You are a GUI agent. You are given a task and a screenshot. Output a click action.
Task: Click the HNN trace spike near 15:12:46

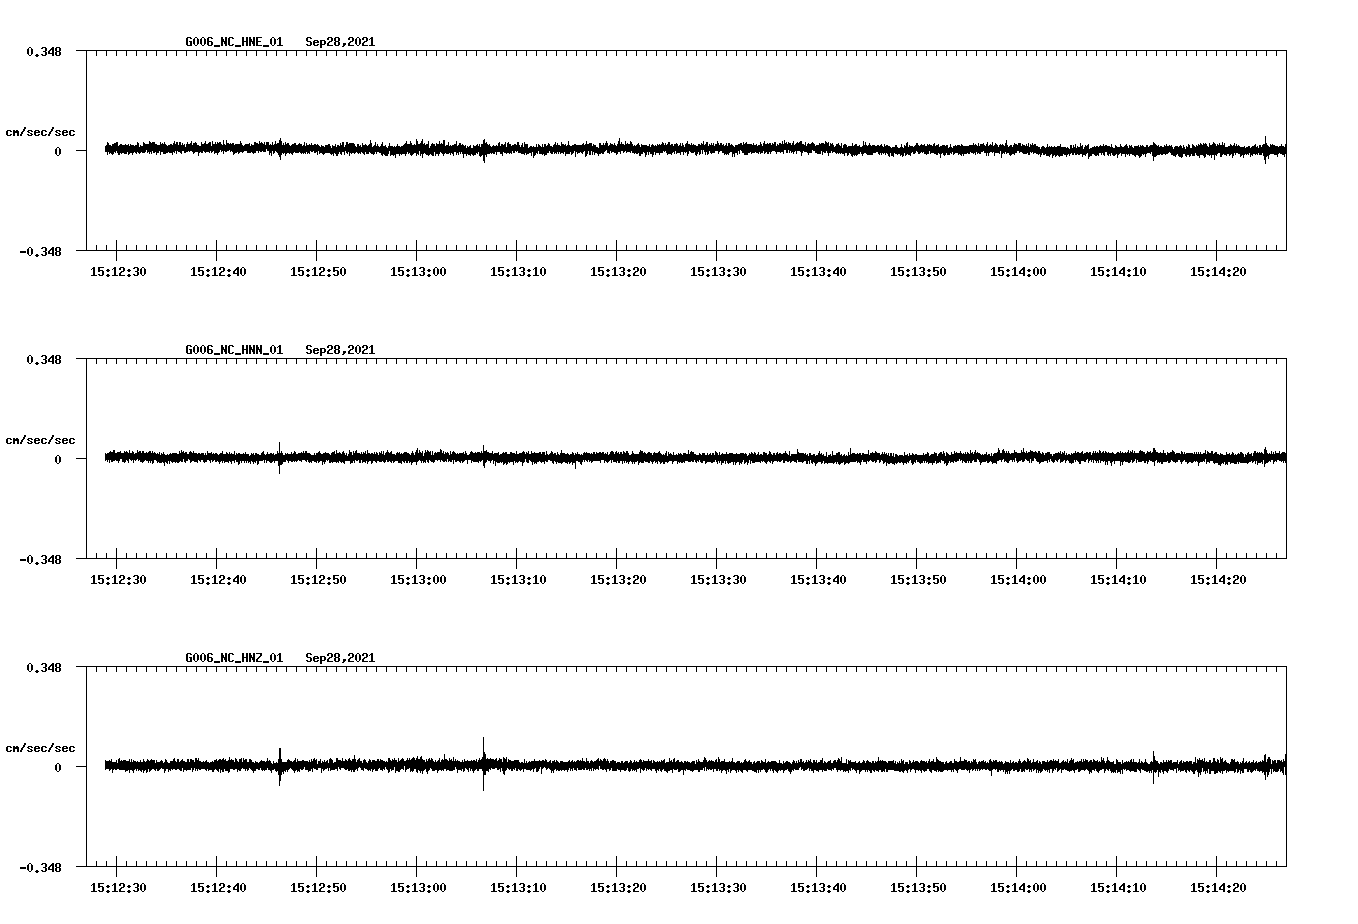point(280,457)
